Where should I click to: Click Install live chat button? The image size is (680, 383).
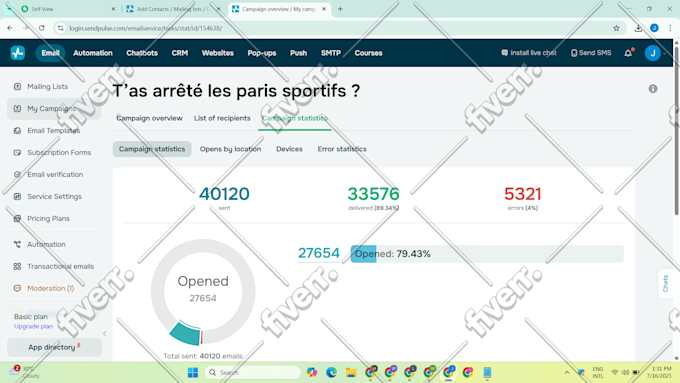point(529,53)
